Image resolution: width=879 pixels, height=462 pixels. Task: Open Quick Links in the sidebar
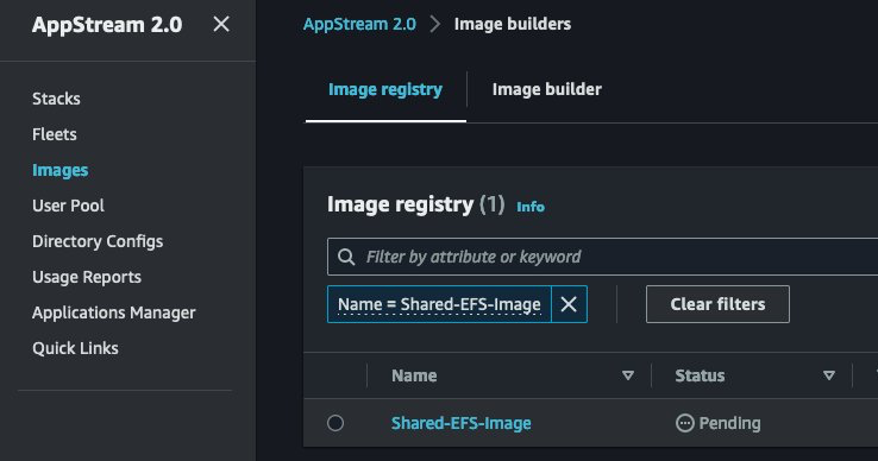pyautogui.click(x=75, y=348)
